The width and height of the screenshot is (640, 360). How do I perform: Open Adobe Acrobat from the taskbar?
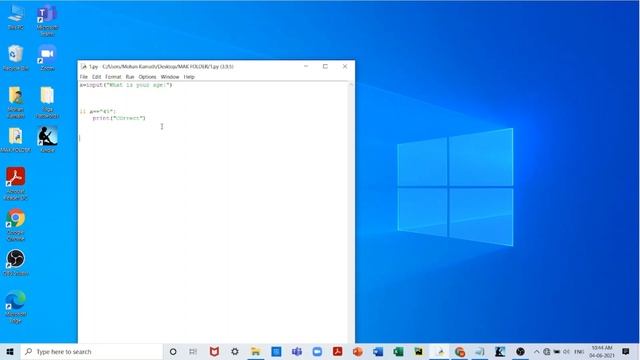338,351
